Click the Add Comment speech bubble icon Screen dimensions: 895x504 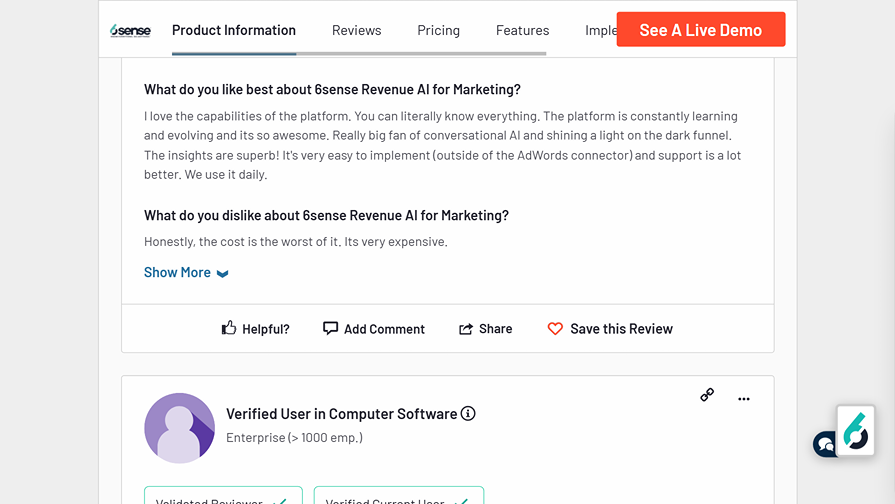pos(330,328)
